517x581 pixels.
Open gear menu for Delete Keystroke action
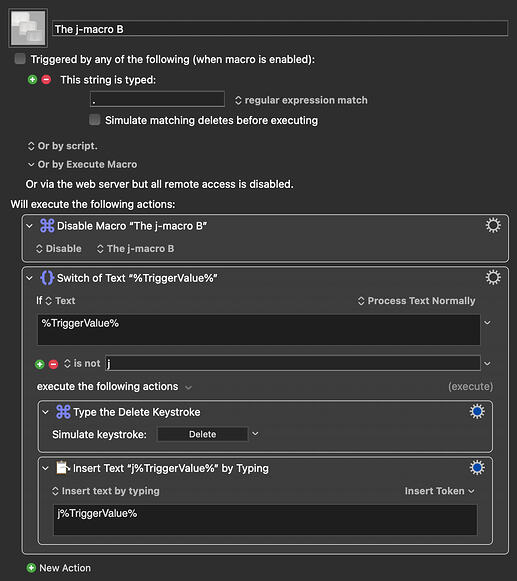pyautogui.click(x=477, y=412)
